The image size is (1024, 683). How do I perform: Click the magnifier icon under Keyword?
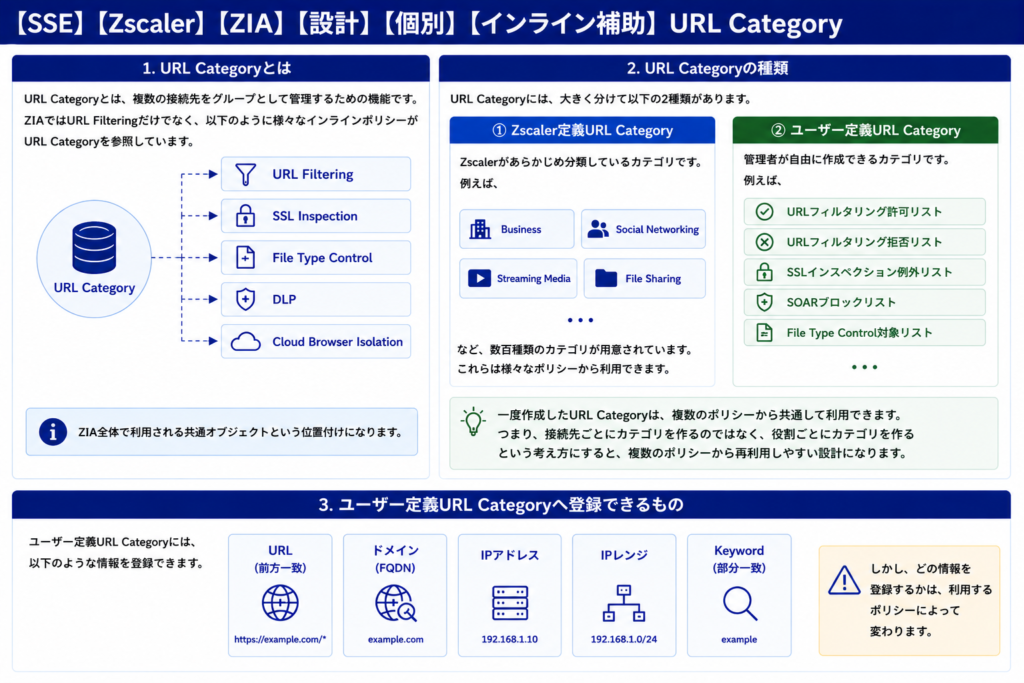coord(740,603)
